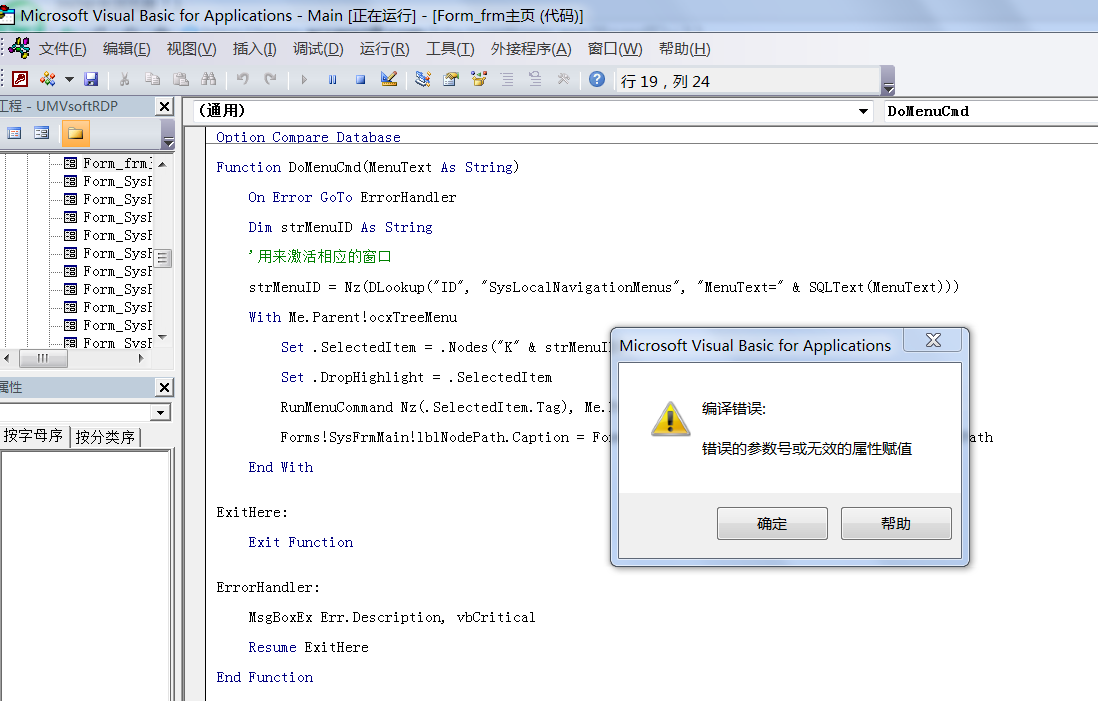Click 确定 in the compile error dialog
This screenshot has width=1098, height=701.
point(772,523)
